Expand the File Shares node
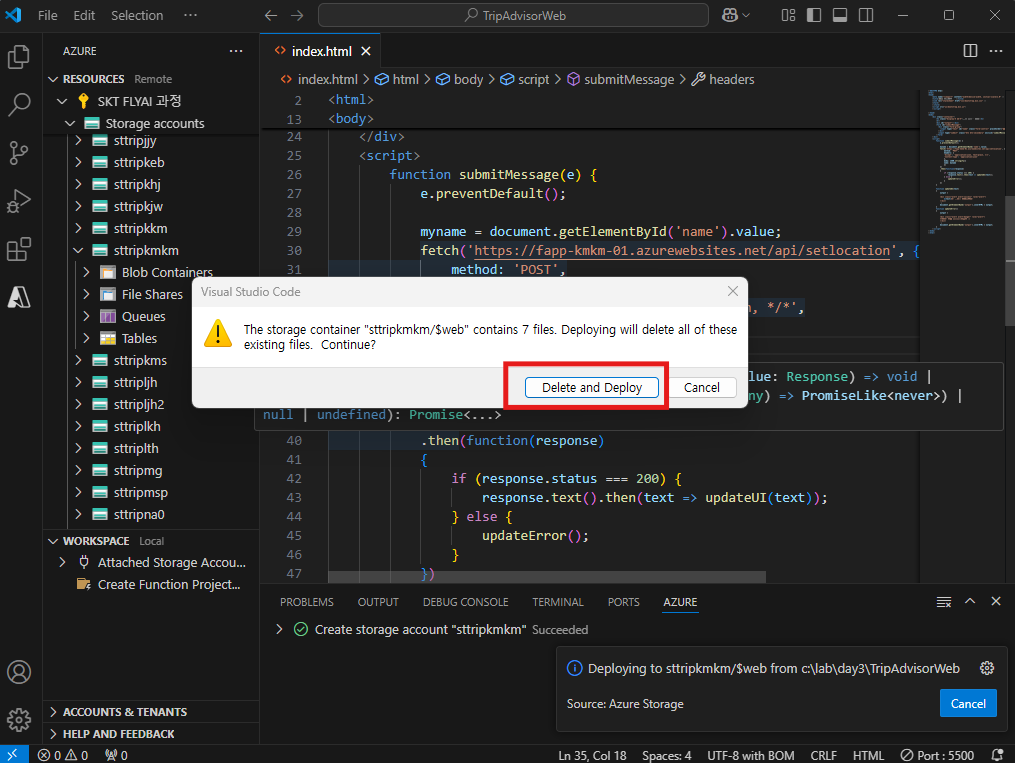Screen dimensions: 1015x763 point(86,294)
